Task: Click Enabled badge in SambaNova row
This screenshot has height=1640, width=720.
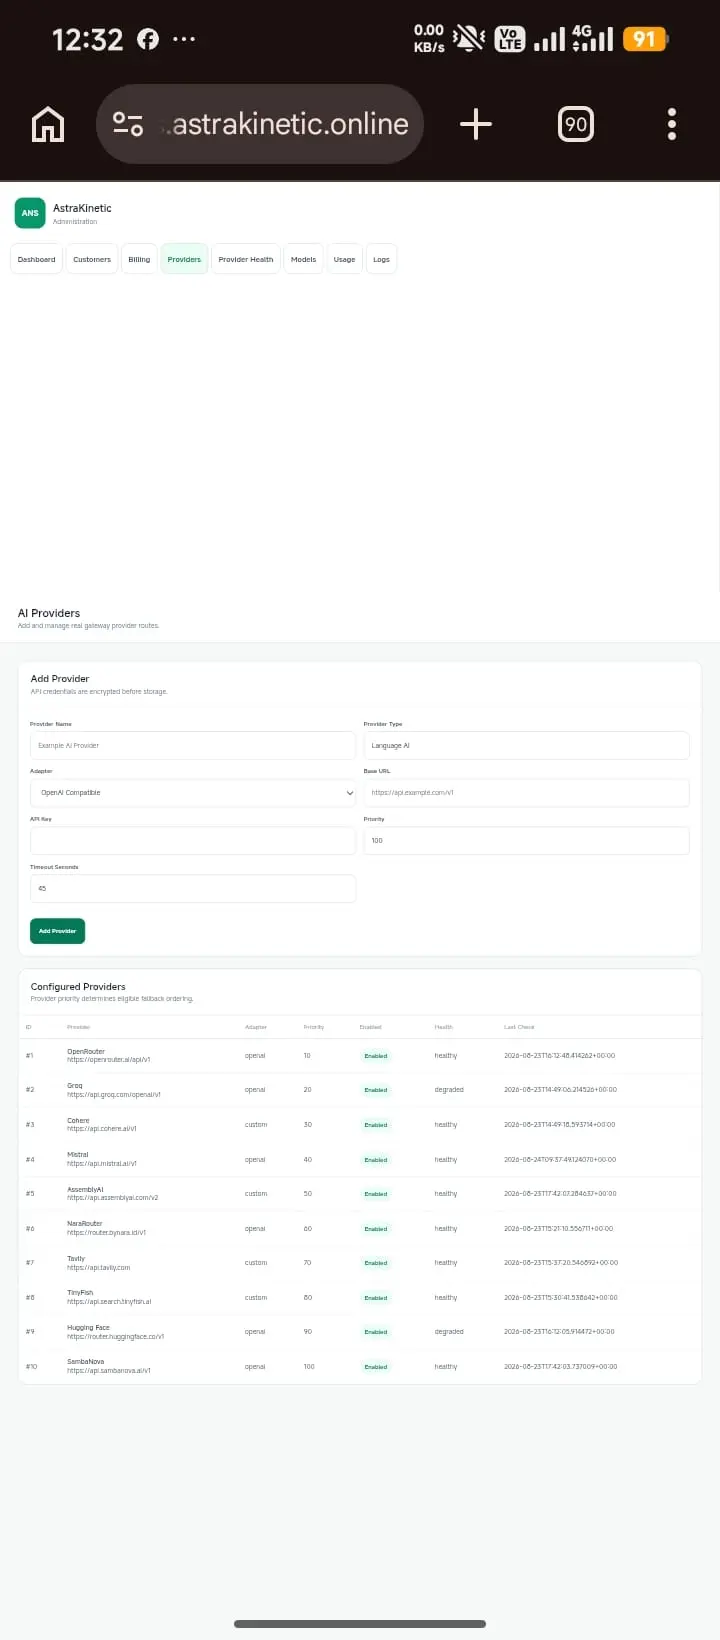Action: pos(376,1367)
